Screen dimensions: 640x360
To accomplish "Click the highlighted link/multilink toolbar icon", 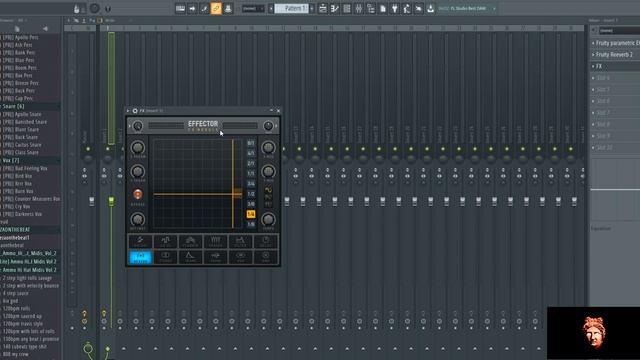I will [x=216, y=8].
